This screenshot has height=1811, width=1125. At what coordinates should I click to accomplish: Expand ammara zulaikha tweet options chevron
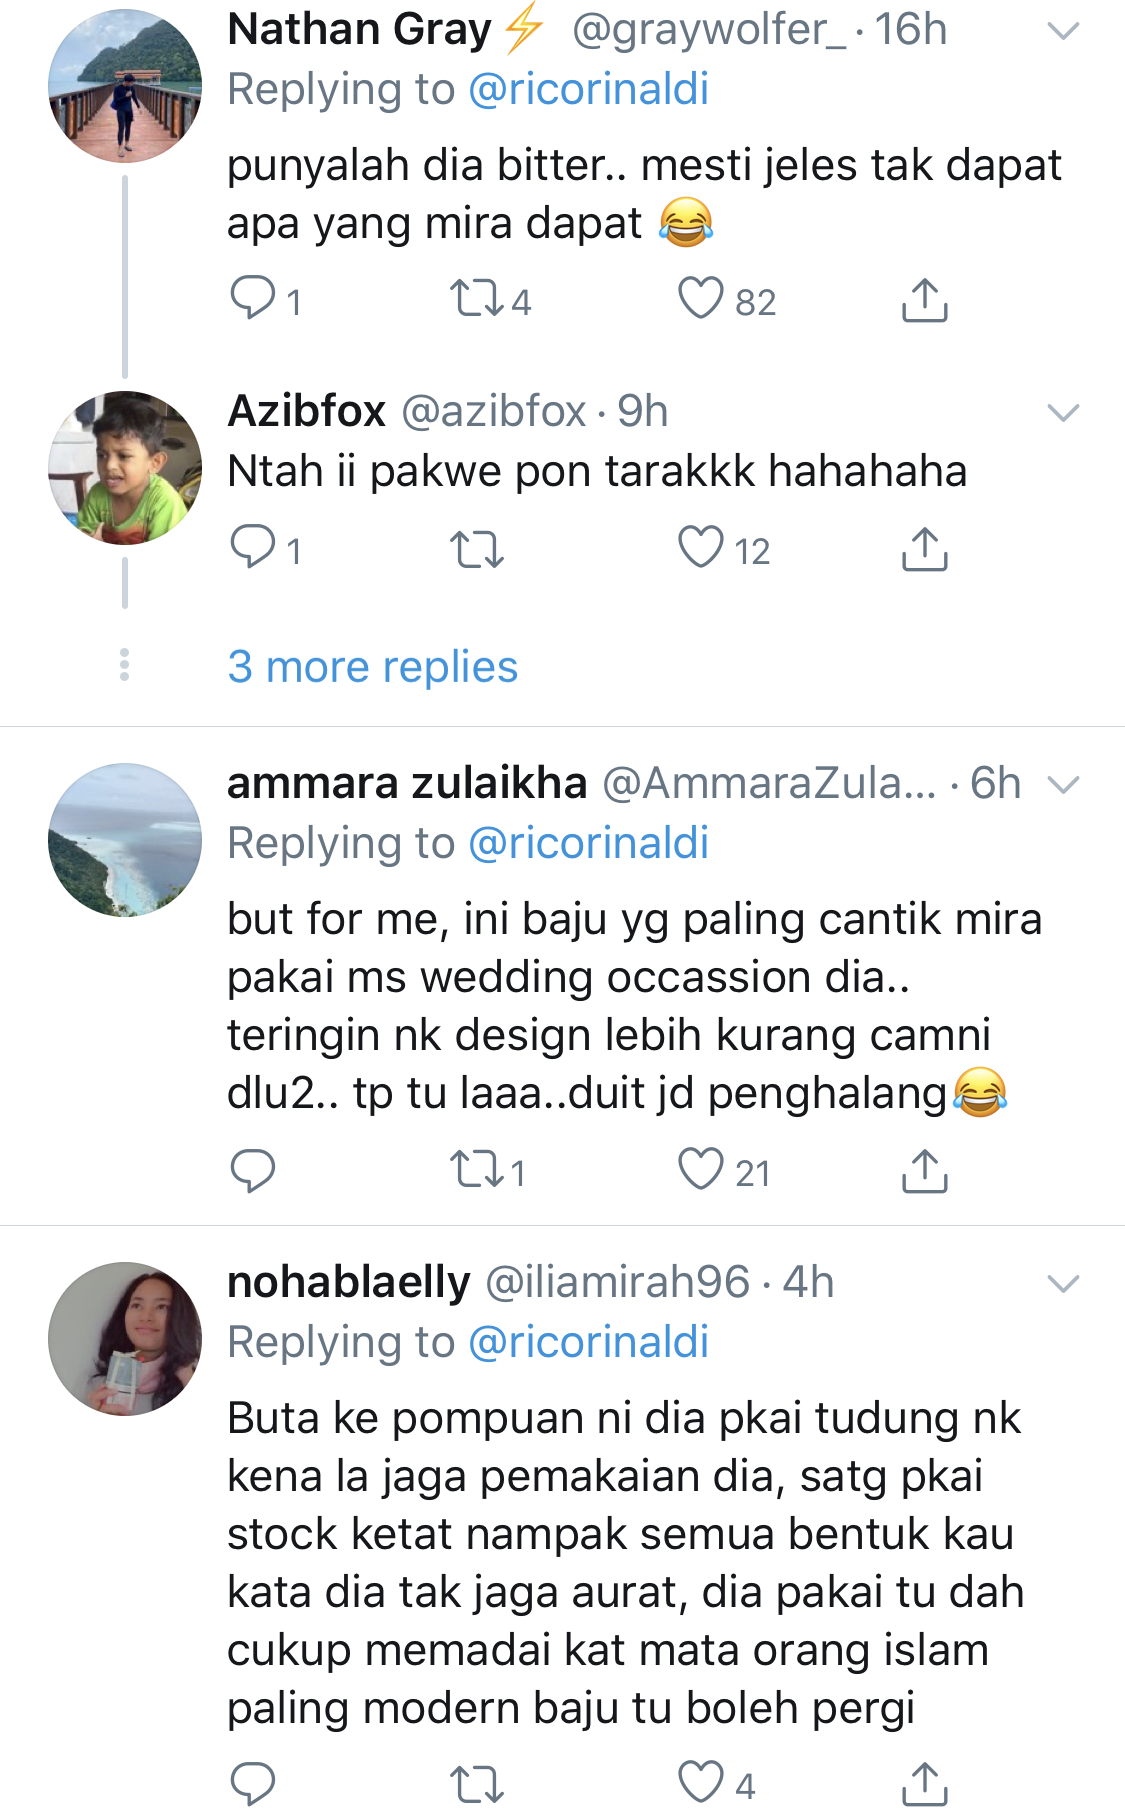(x=1062, y=785)
